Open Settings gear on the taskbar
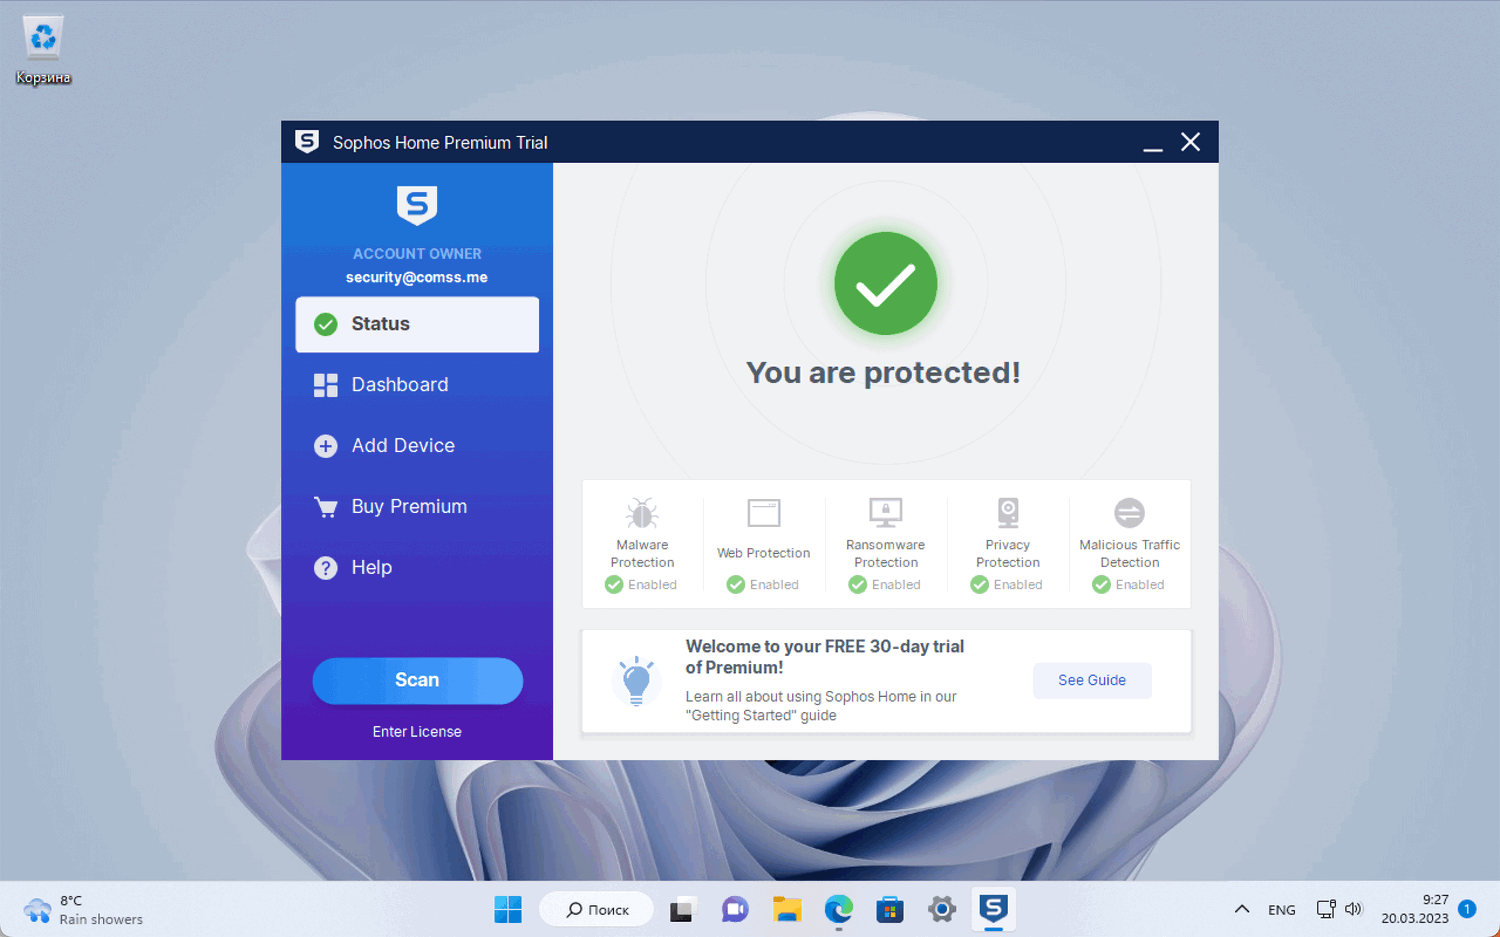Image resolution: width=1500 pixels, height=937 pixels. [942, 909]
